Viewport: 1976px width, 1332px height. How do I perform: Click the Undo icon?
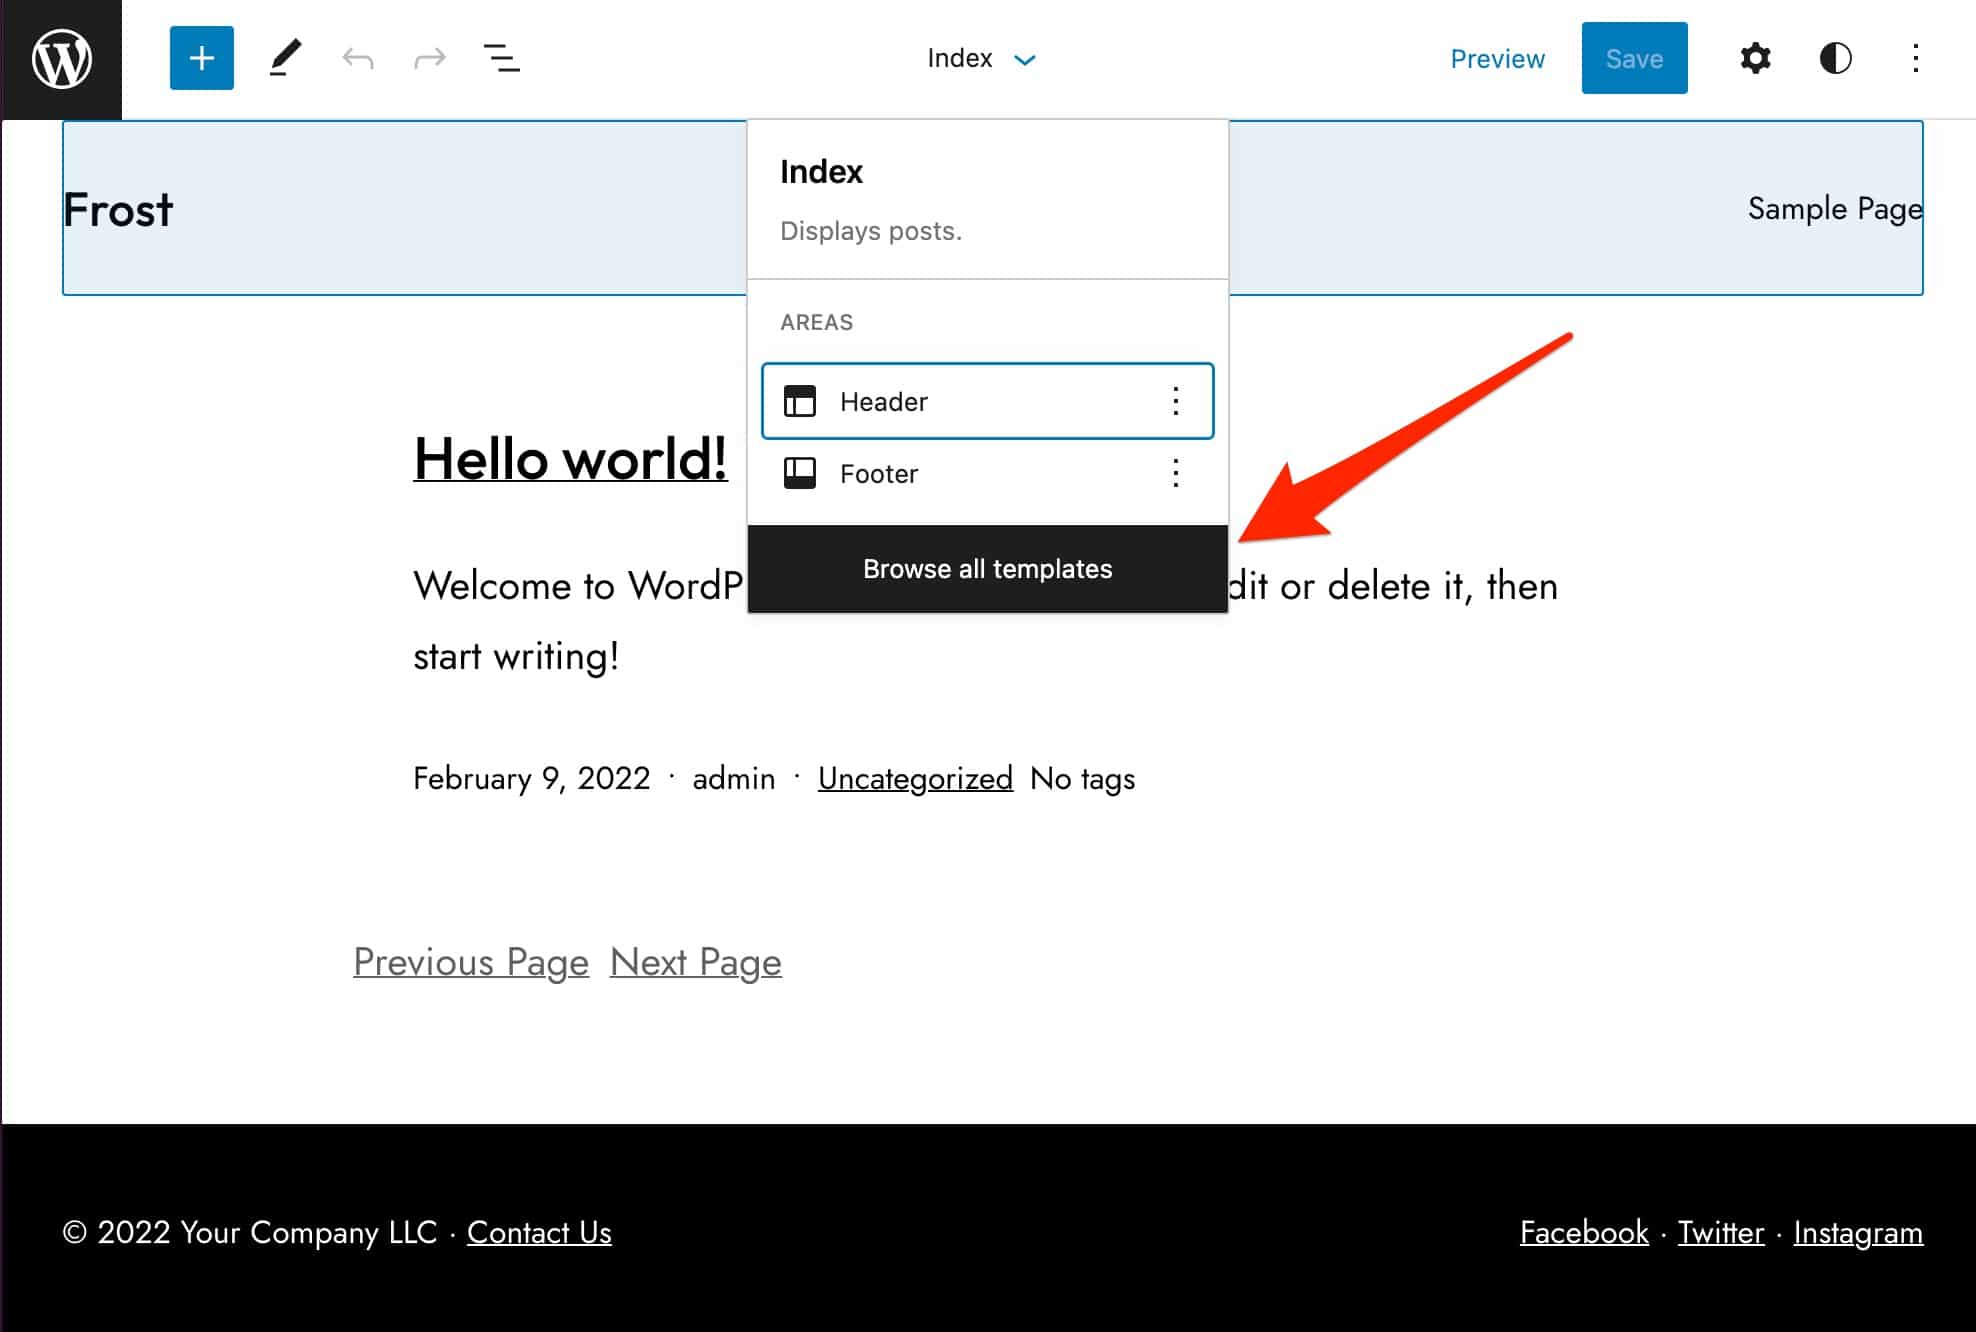point(358,57)
